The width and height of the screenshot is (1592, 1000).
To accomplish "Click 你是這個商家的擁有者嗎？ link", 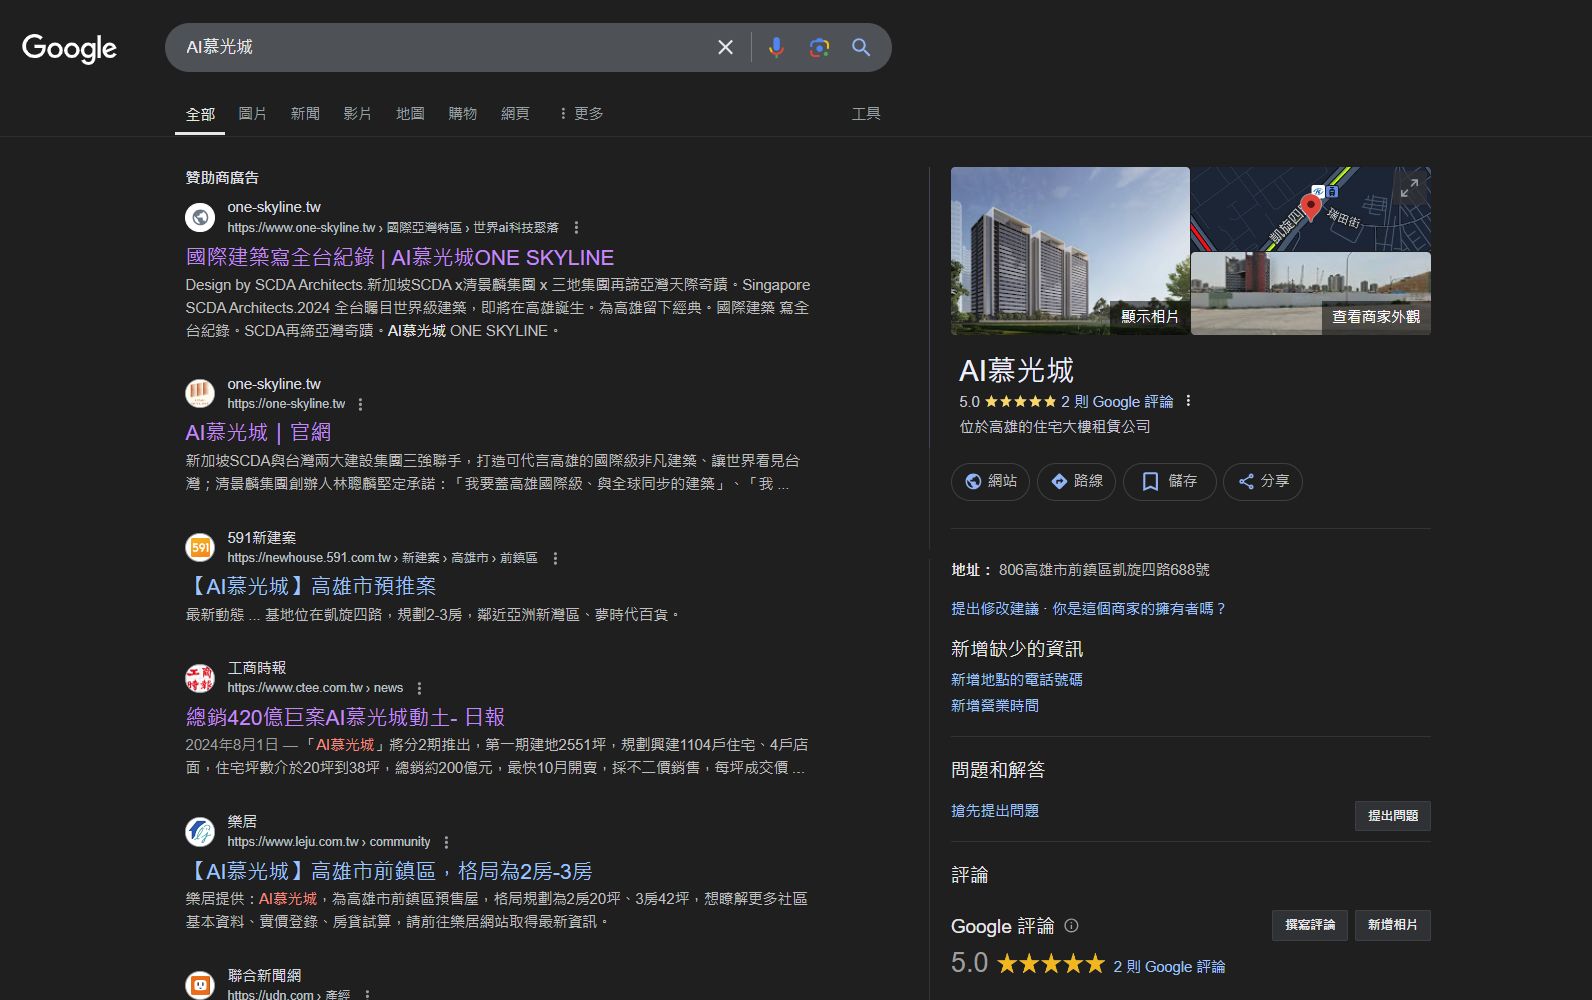I will [1139, 609].
